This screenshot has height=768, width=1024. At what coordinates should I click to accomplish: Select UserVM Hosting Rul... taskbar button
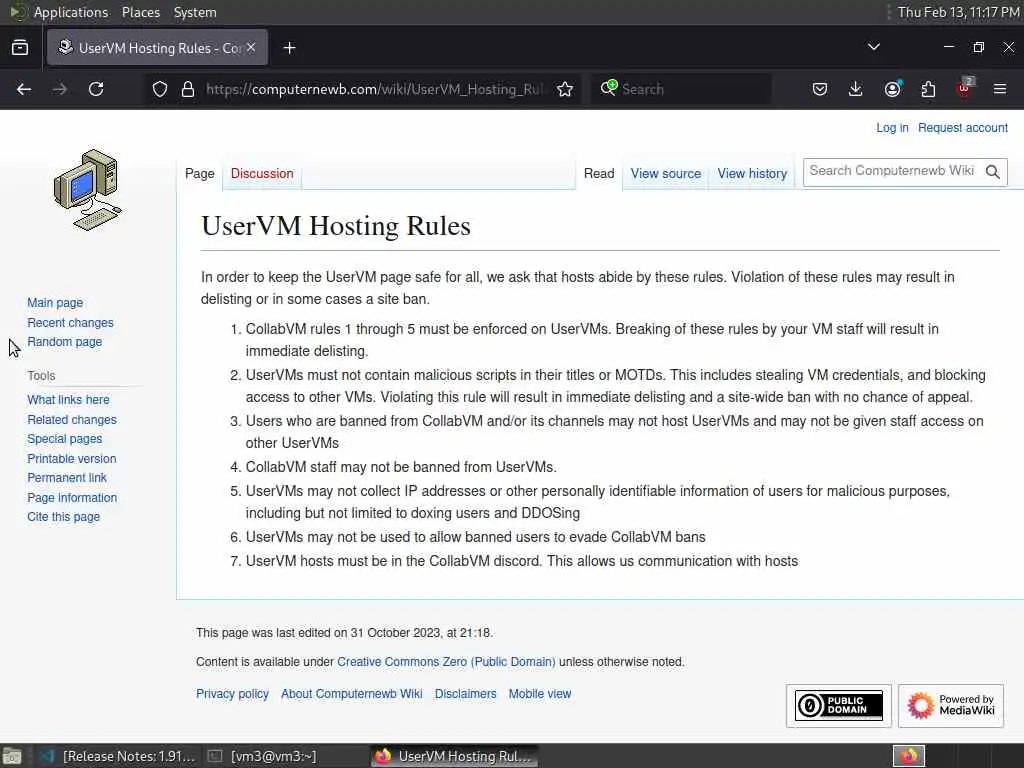(455, 756)
